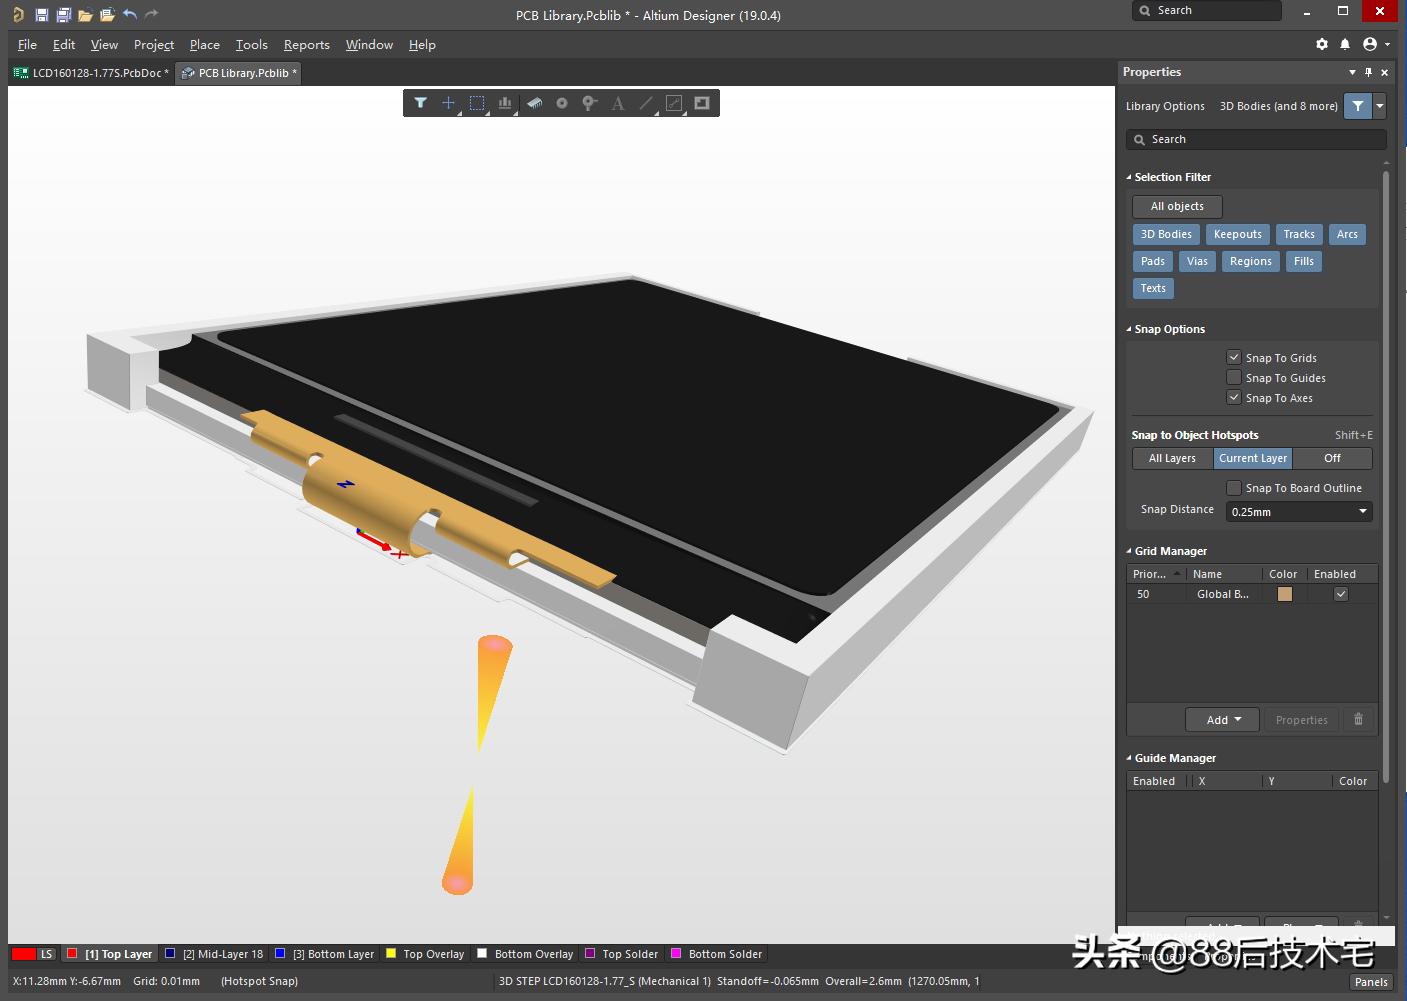The height and width of the screenshot is (1001, 1407).
Task: Select the filter tool in the heads-up toolbar
Action: pyautogui.click(x=420, y=103)
